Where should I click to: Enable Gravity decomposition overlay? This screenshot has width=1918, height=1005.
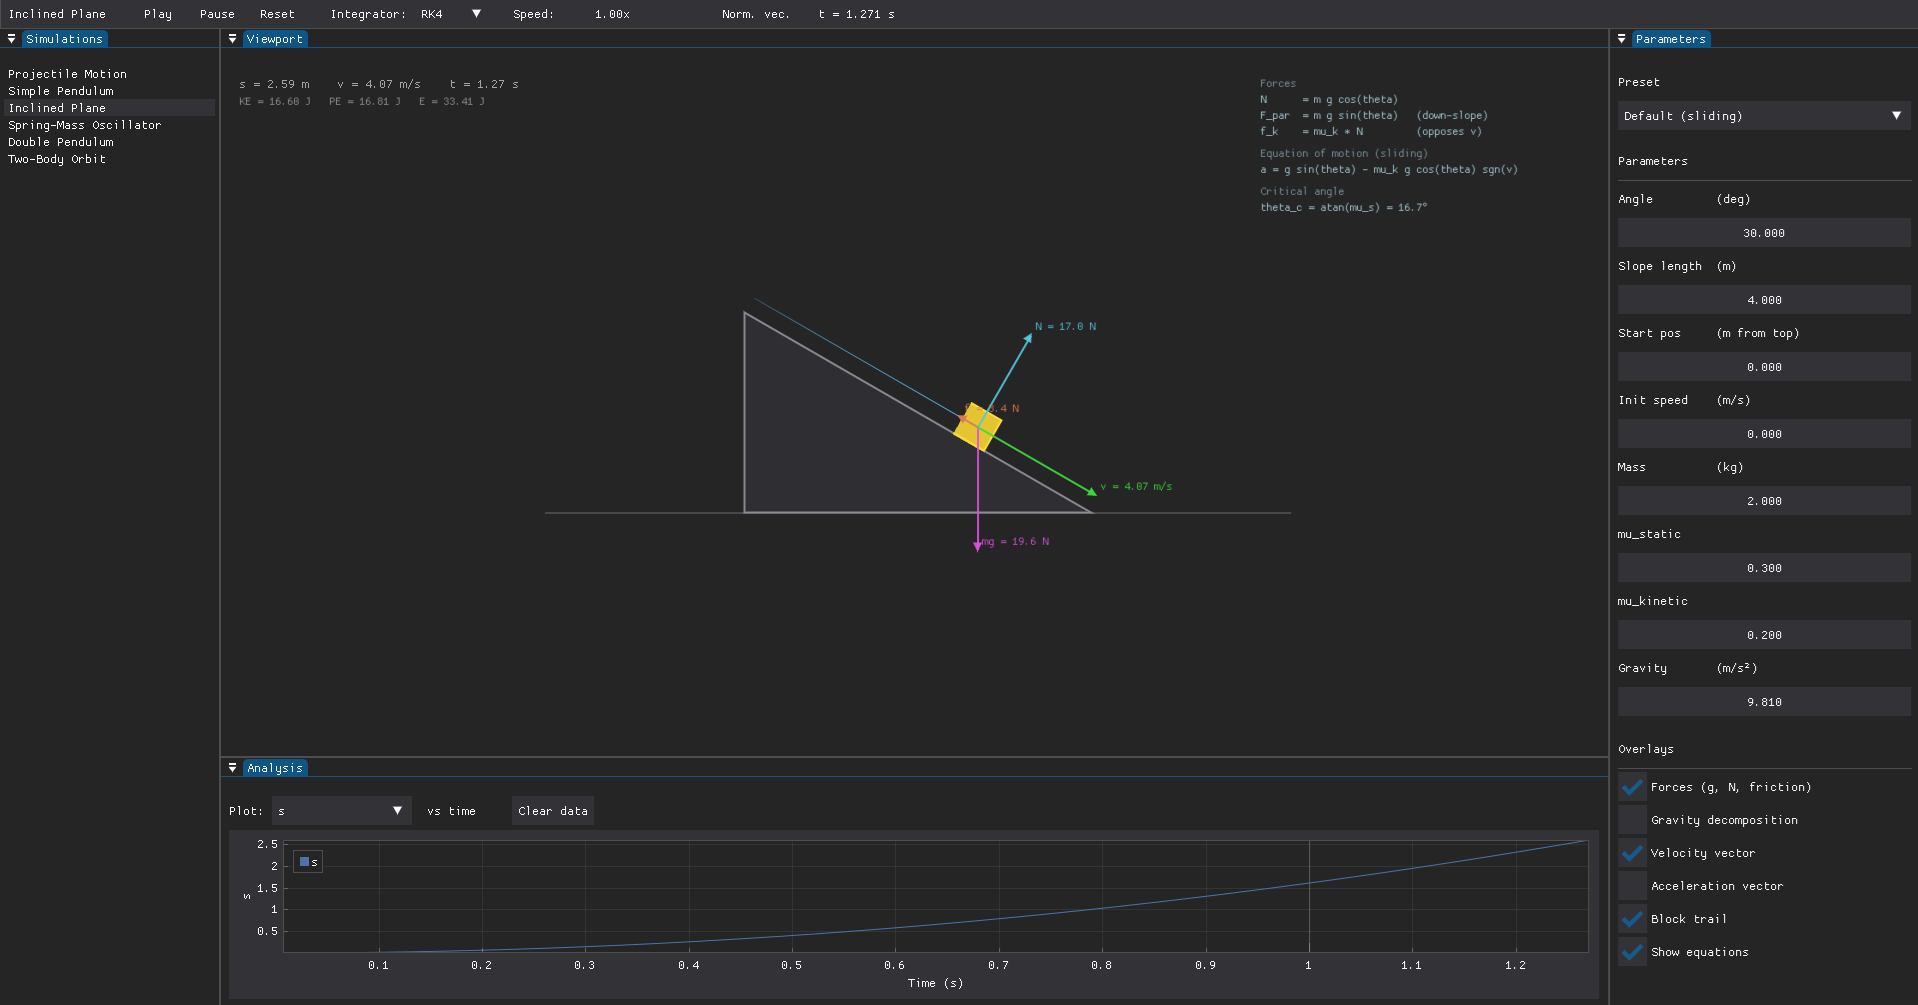coord(1632,820)
